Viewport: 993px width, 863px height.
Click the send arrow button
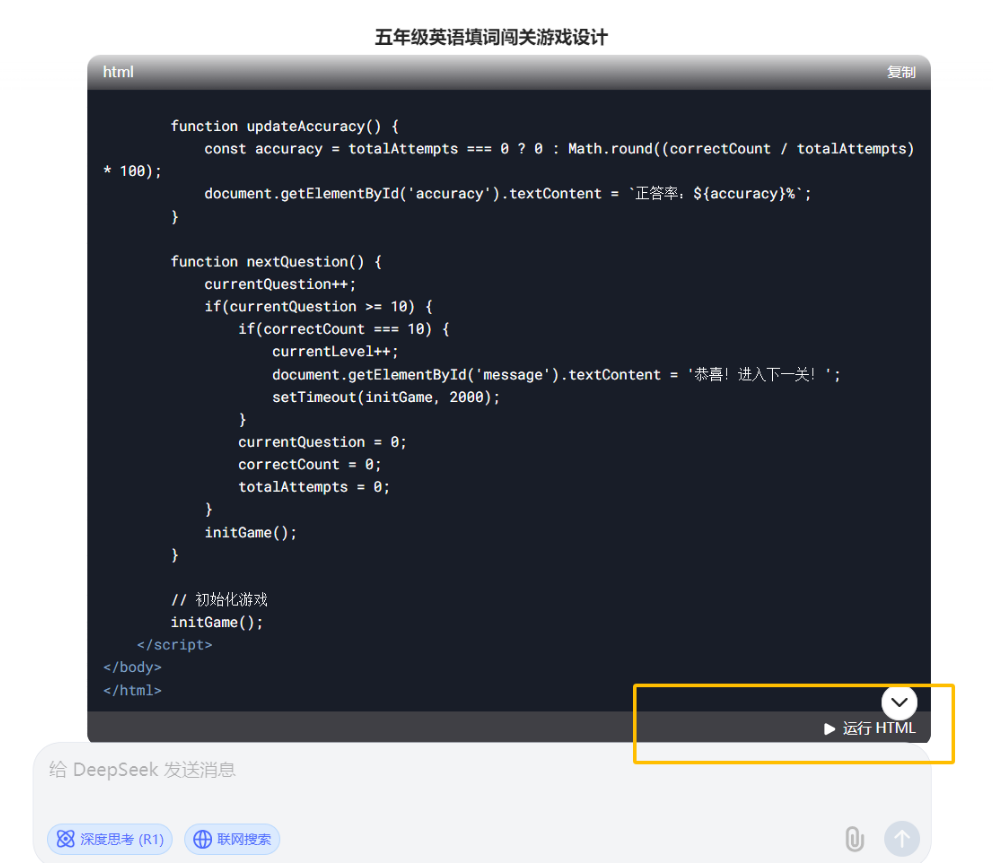902,839
